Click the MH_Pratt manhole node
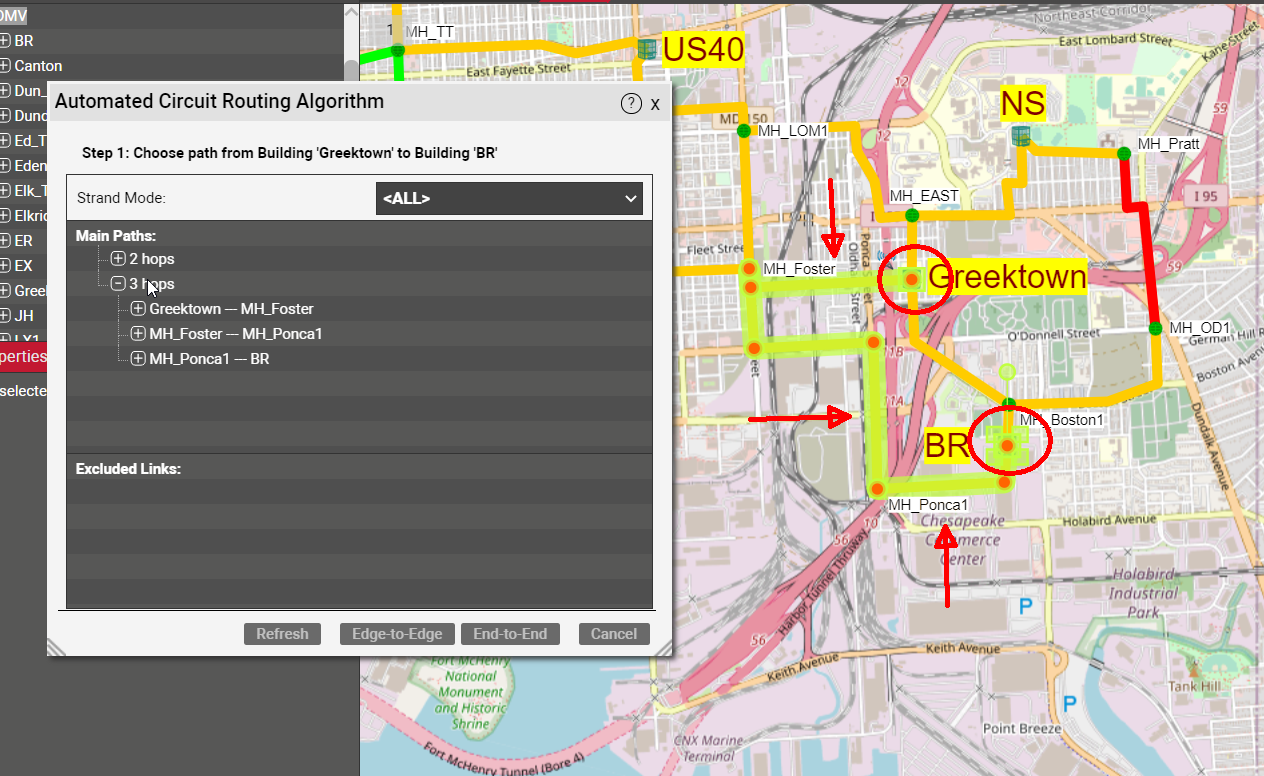Screen dimensions: 1264x776 [x=1125, y=153]
